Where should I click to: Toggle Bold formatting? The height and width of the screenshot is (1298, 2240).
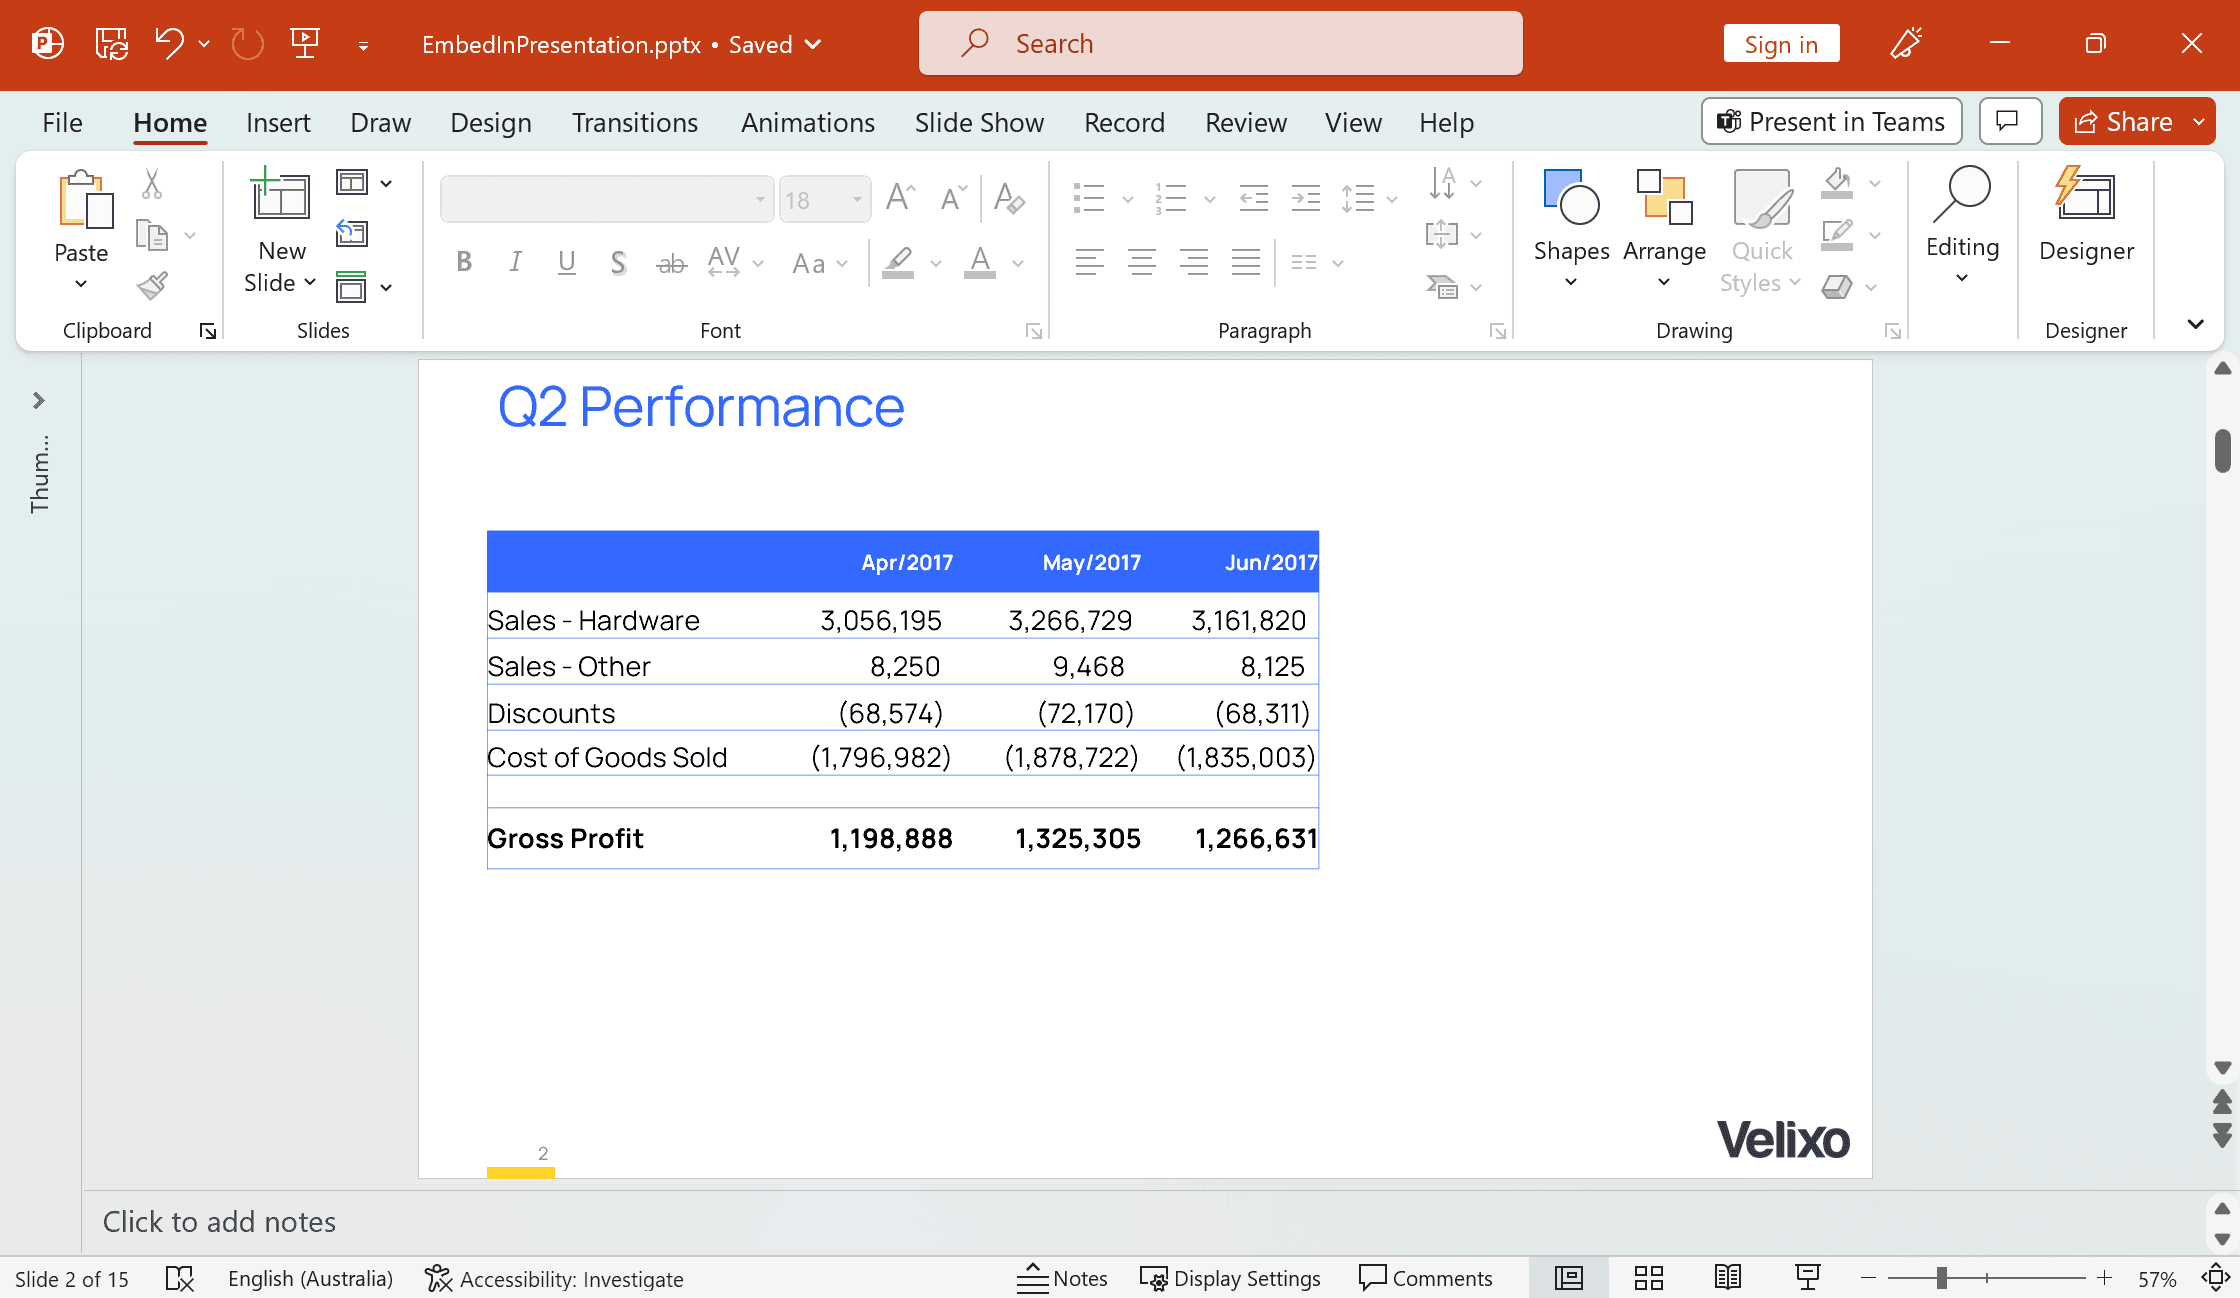[464, 262]
